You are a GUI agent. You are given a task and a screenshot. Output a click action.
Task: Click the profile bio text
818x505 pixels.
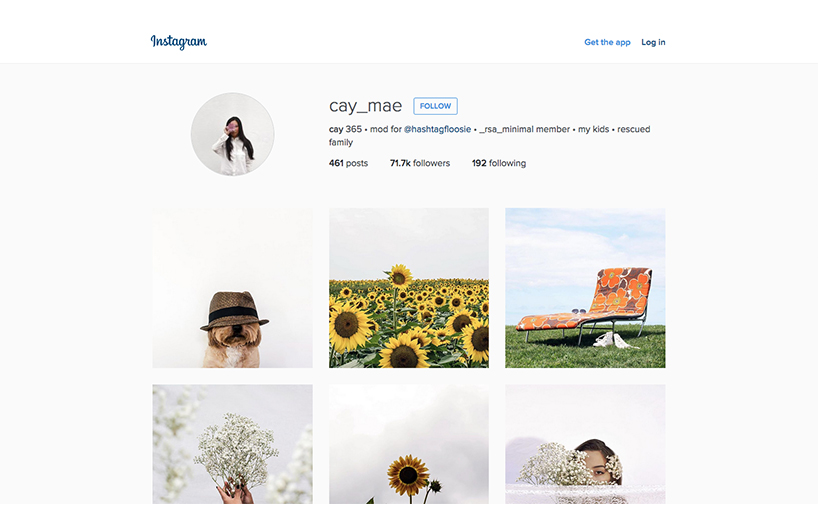(489, 136)
